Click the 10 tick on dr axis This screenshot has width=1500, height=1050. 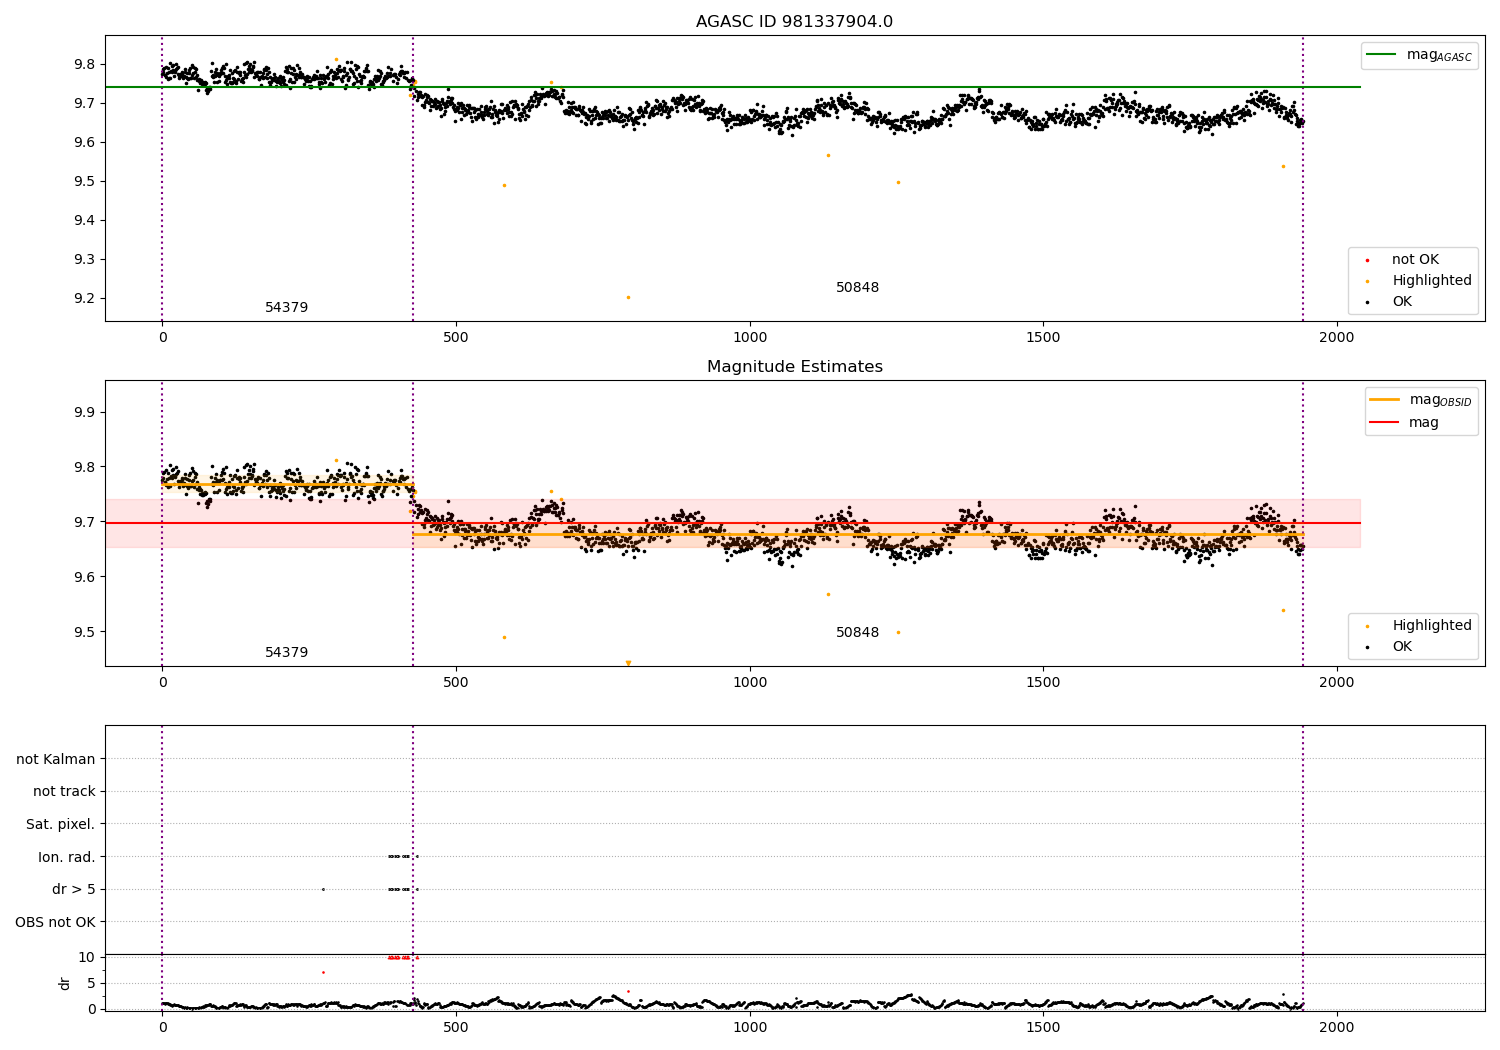tap(86, 957)
